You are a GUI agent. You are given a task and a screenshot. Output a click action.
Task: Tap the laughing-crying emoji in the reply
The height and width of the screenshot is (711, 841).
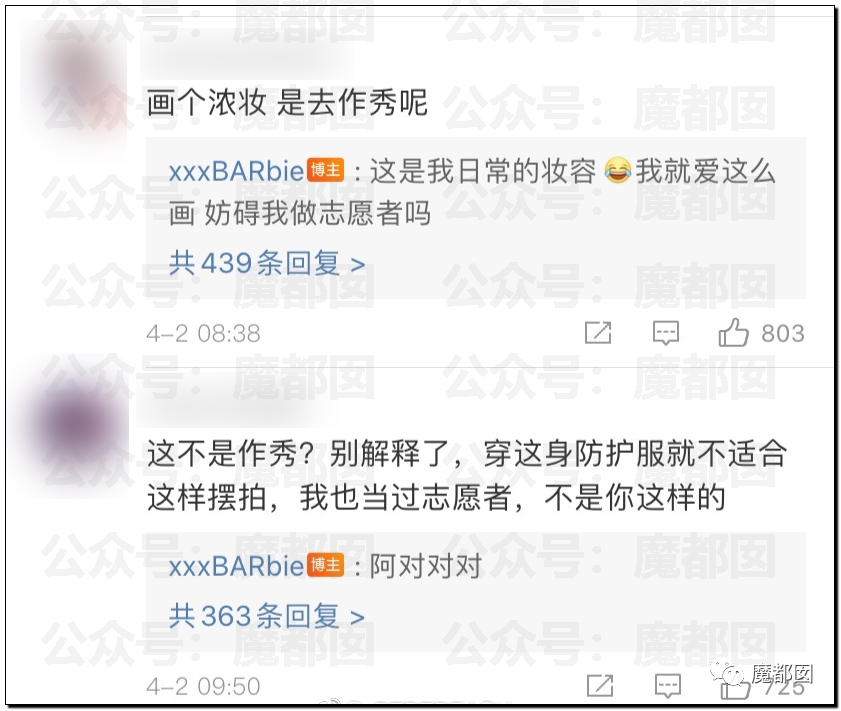pyautogui.click(x=617, y=171)
